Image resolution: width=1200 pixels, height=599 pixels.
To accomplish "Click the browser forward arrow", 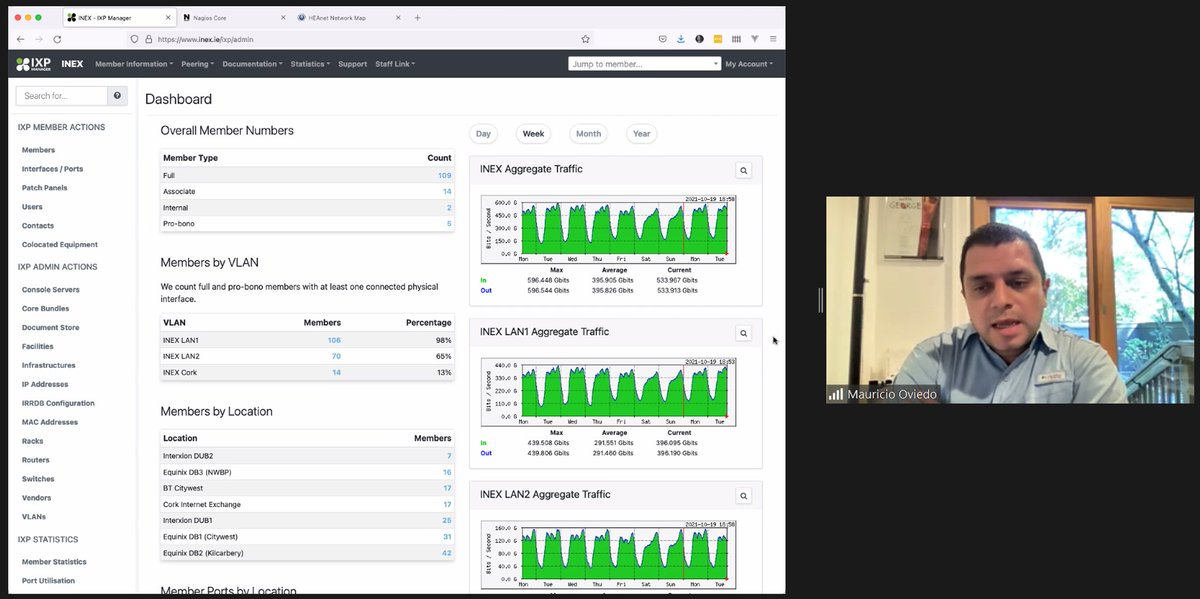I will point(38,39).
